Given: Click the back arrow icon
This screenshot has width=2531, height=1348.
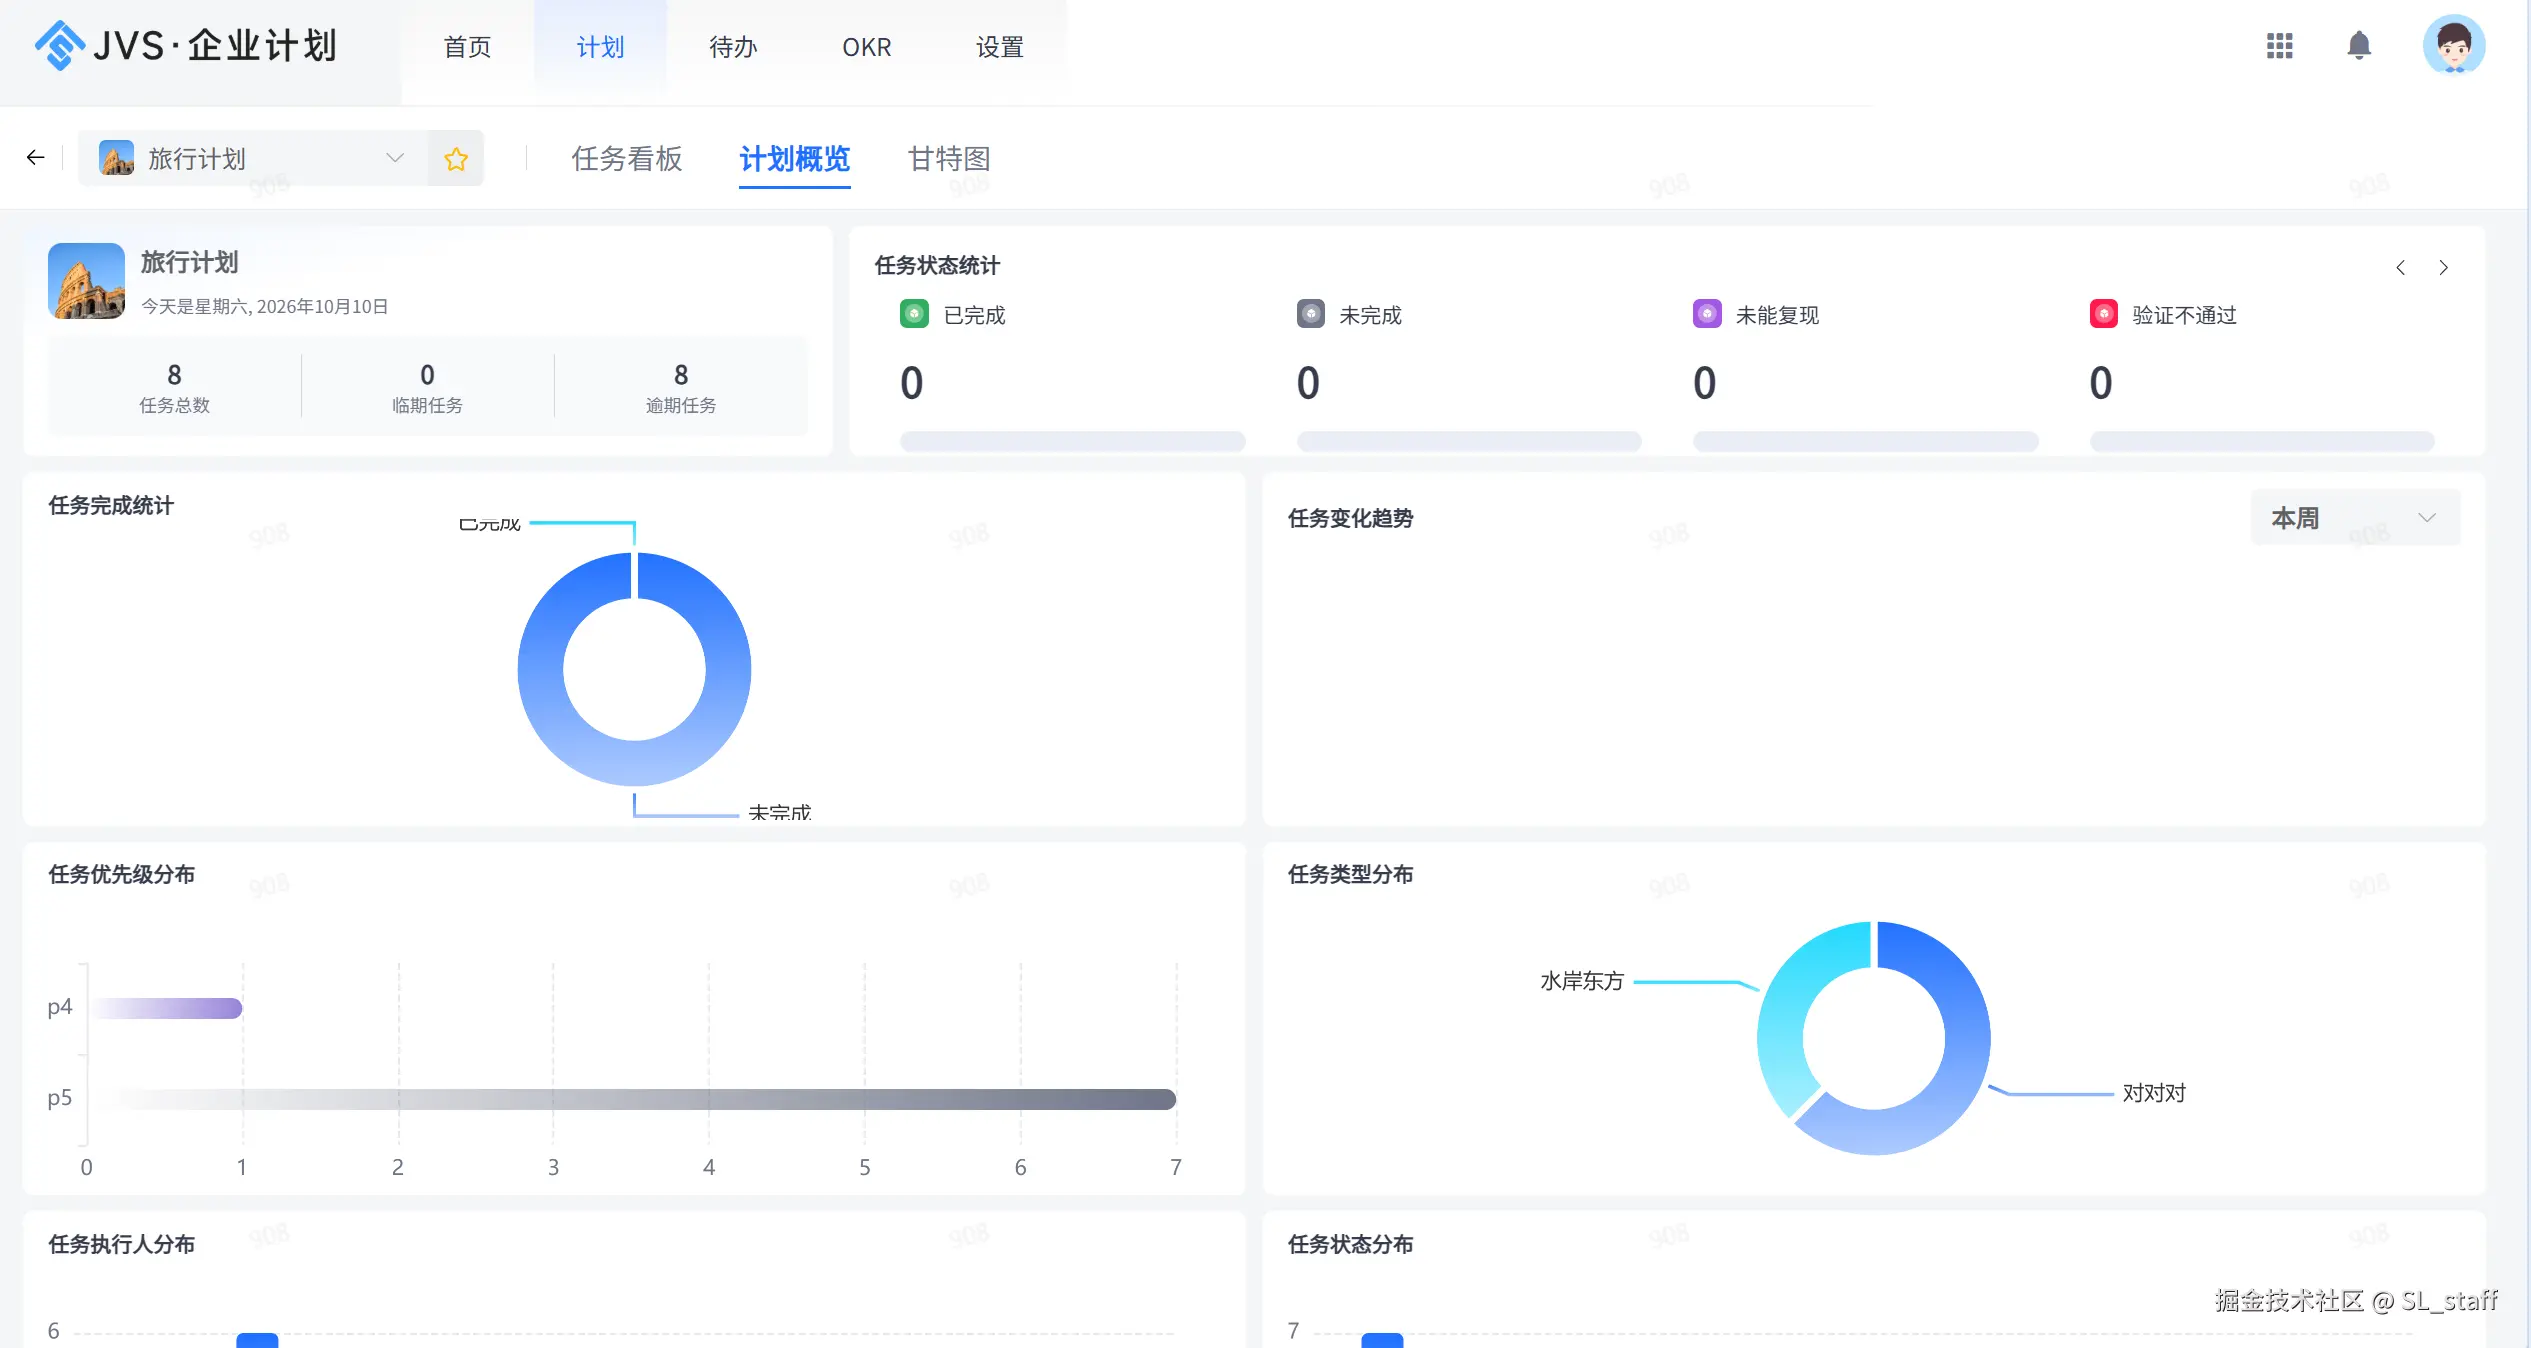Looking at the screenshot, I should pos(36,157).
